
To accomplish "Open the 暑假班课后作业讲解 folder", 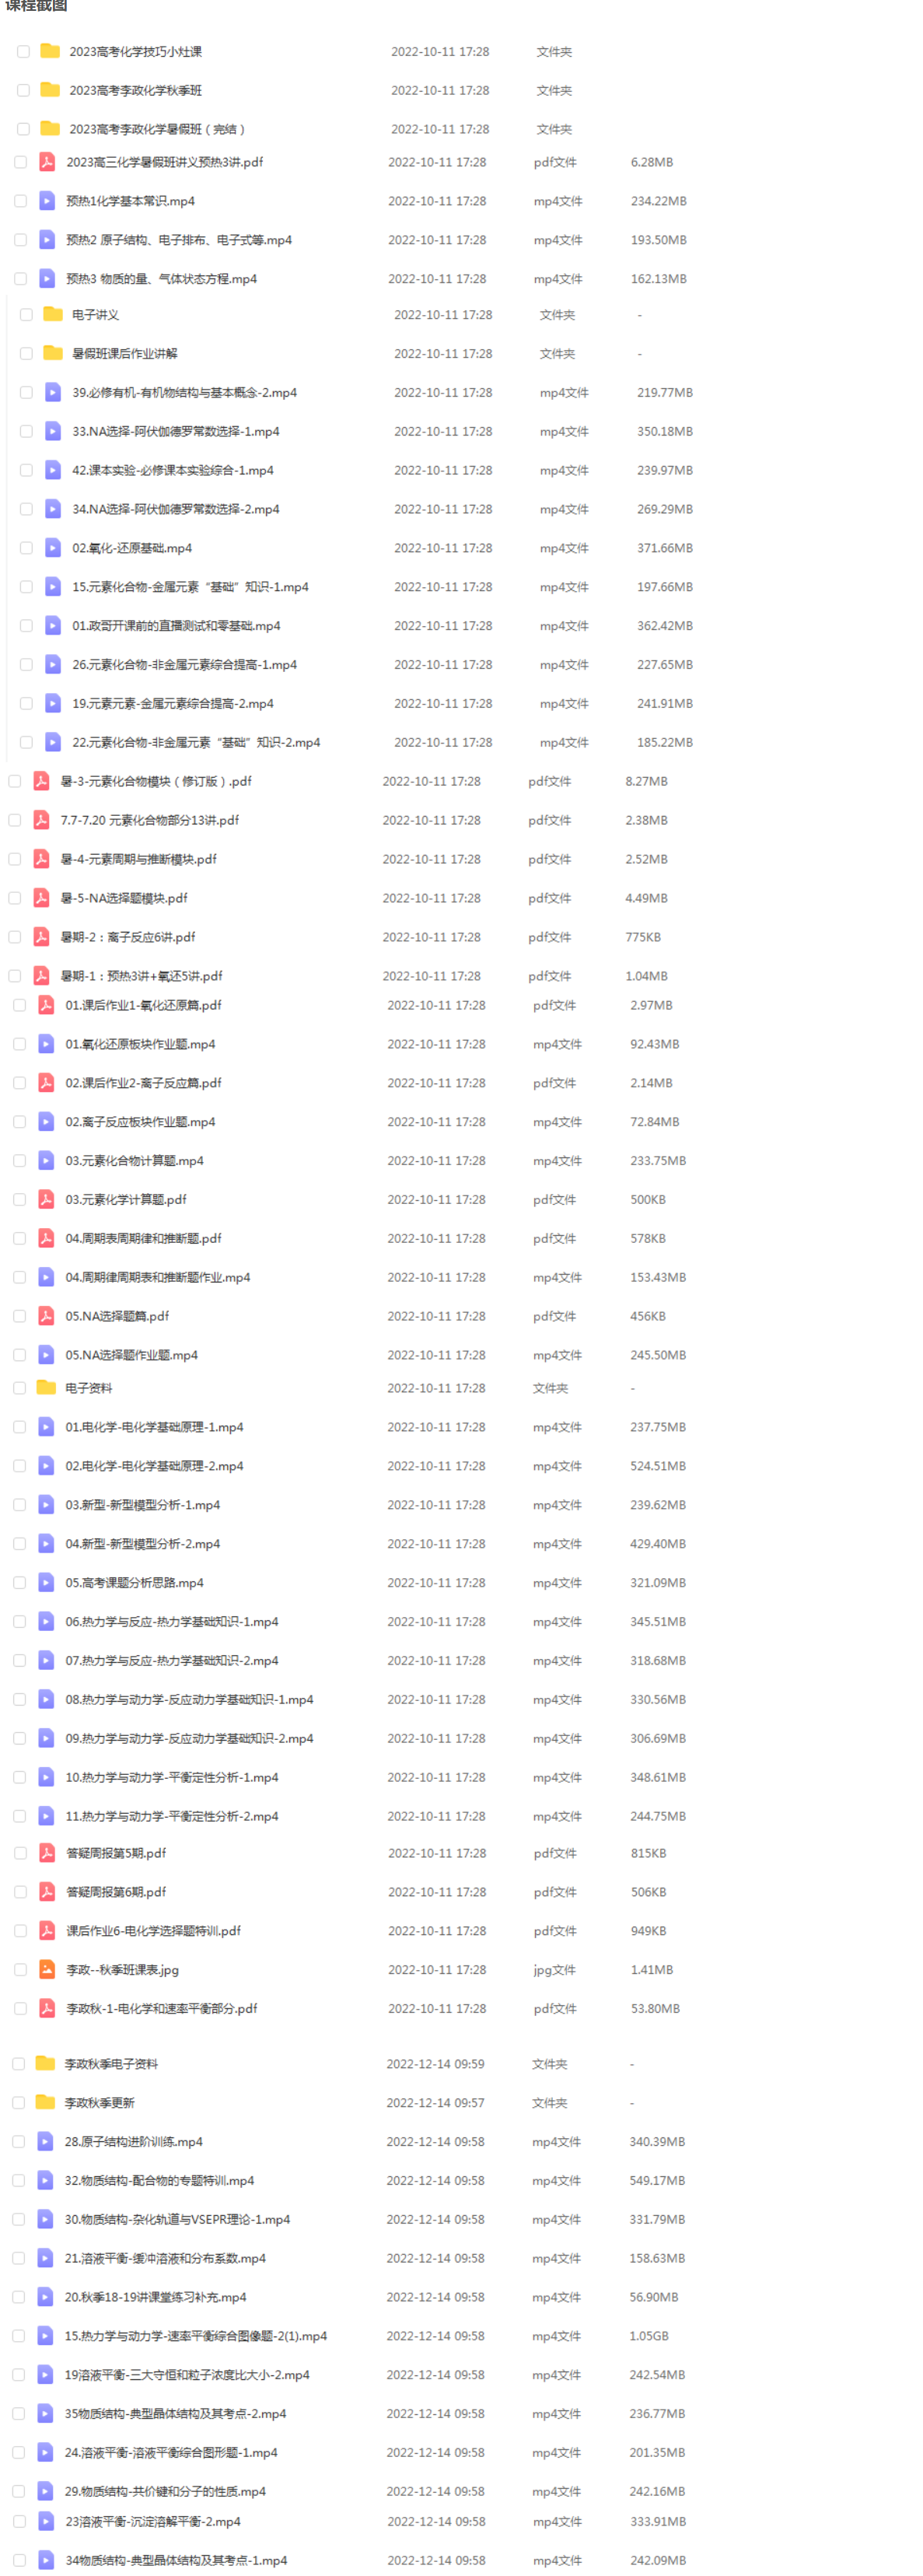I will [124, 353].
